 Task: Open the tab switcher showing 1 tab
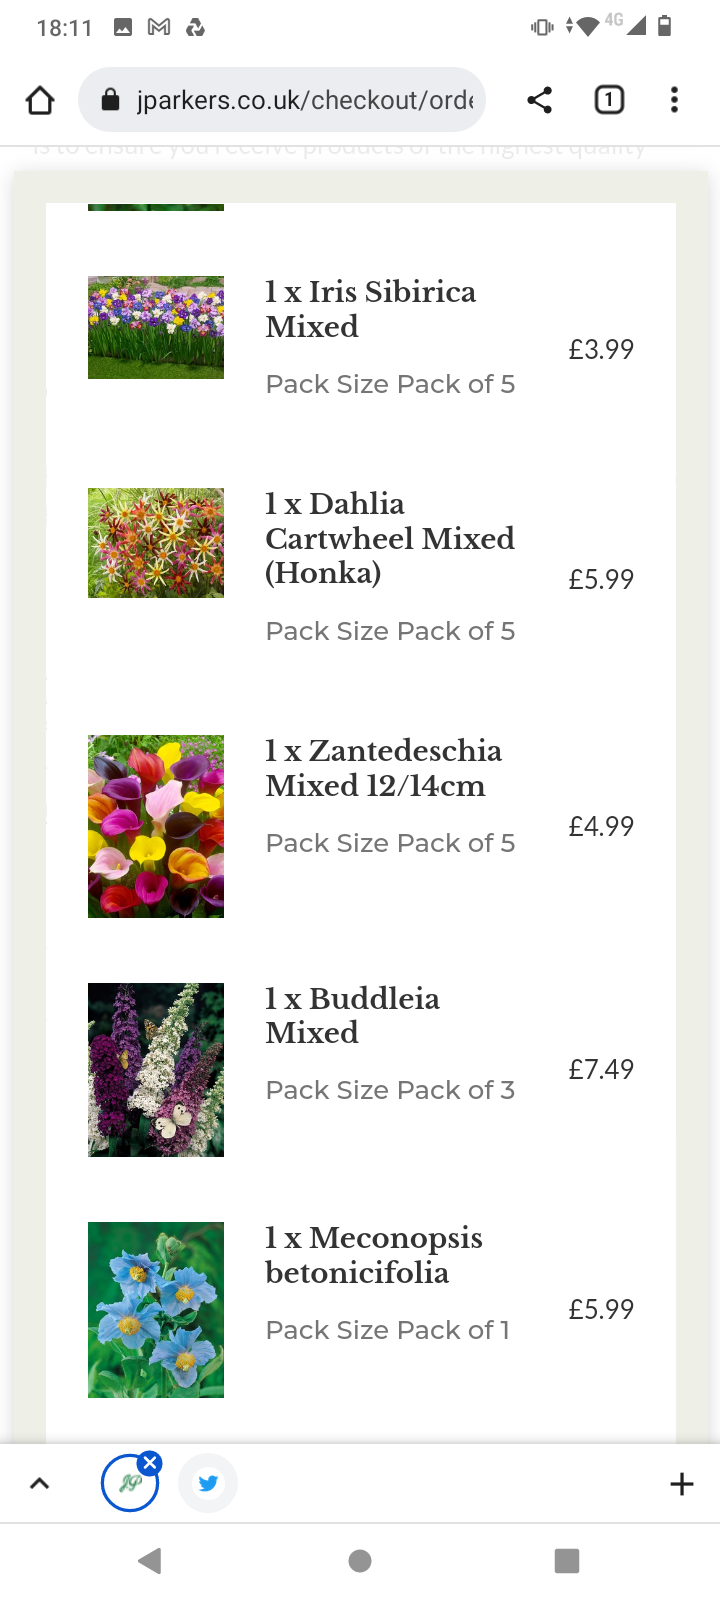coord(609,100)
